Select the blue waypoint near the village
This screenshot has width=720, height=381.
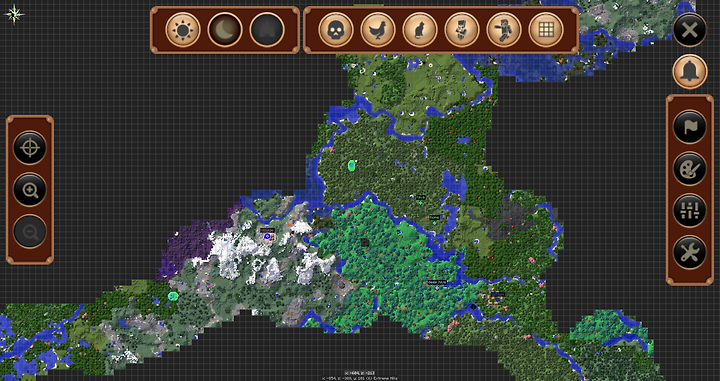coord(498,300)
